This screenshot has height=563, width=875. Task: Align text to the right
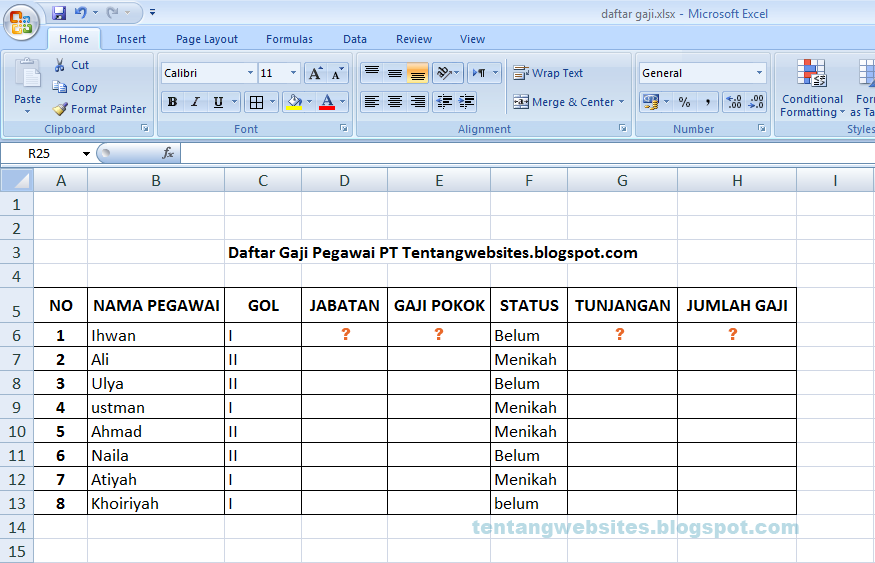coord(417,102)
